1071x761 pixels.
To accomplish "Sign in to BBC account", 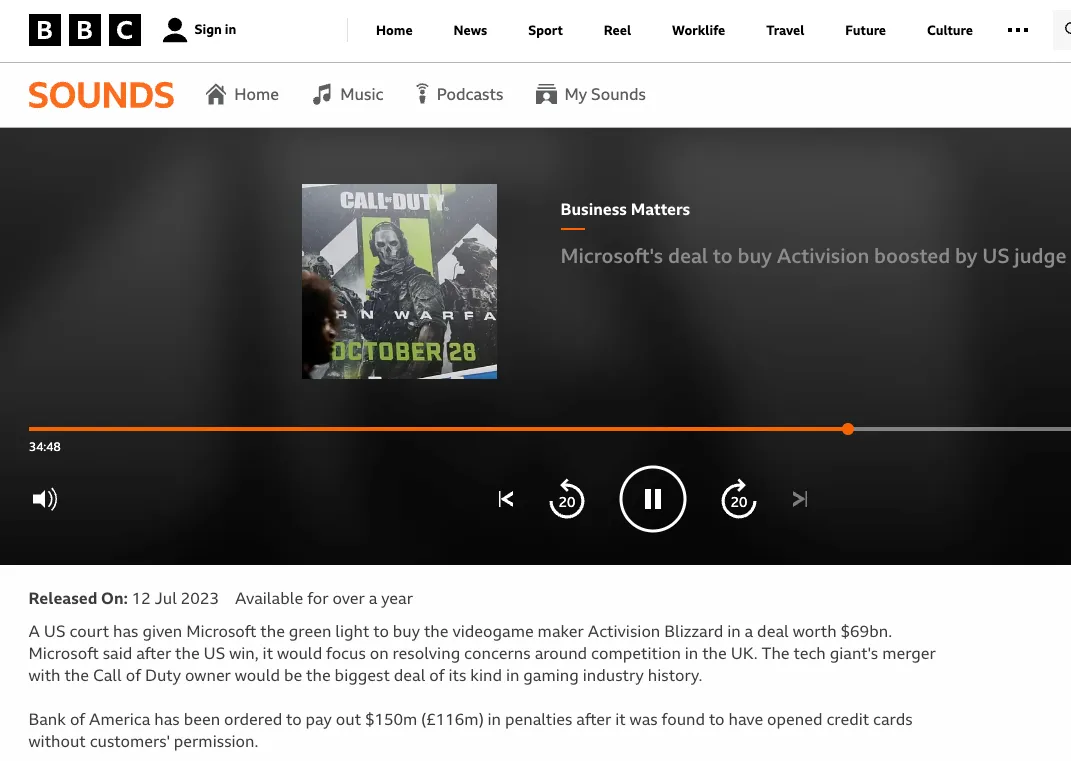I will point(199,30).
